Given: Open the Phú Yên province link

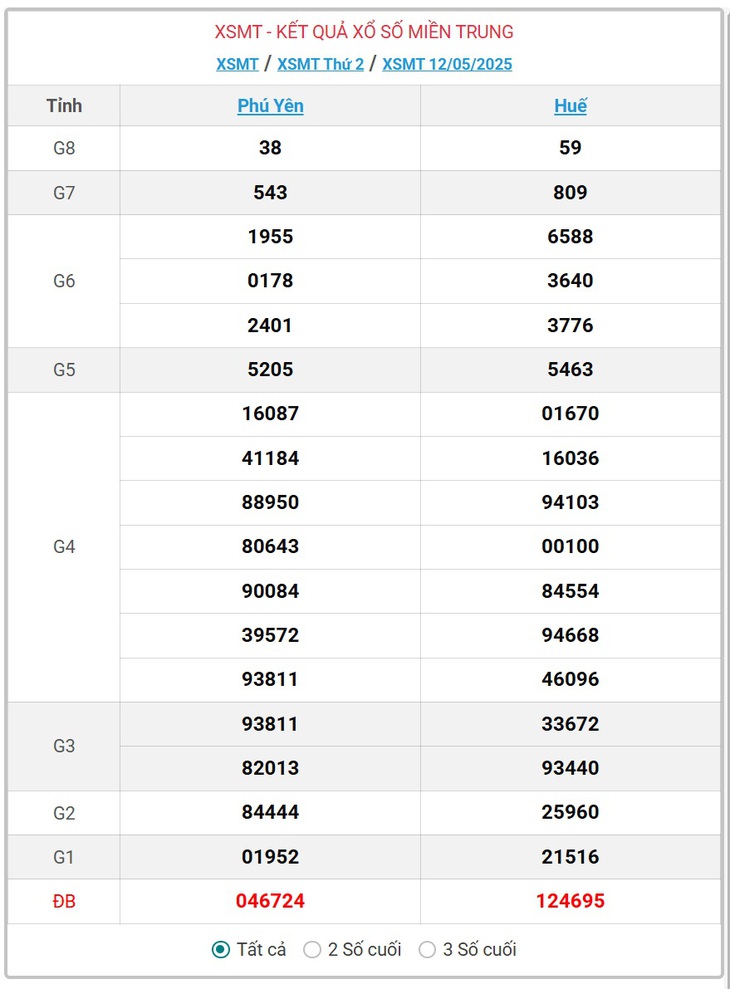Looking at the screenshot, I should coord(270,105).
